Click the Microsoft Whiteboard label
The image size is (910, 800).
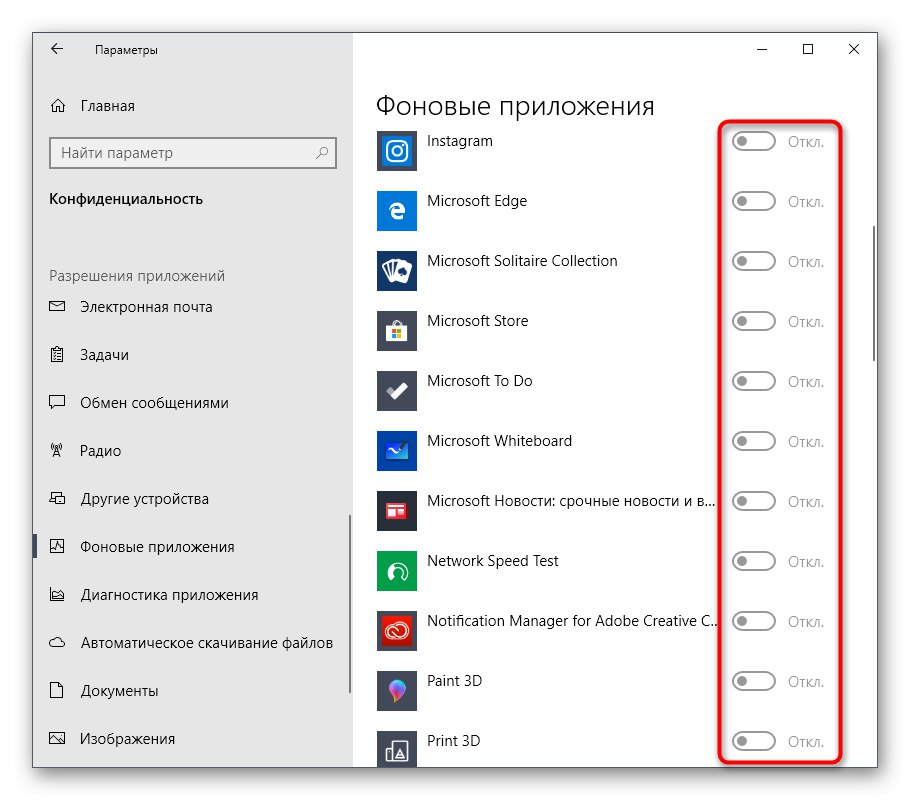coord(500,441)
